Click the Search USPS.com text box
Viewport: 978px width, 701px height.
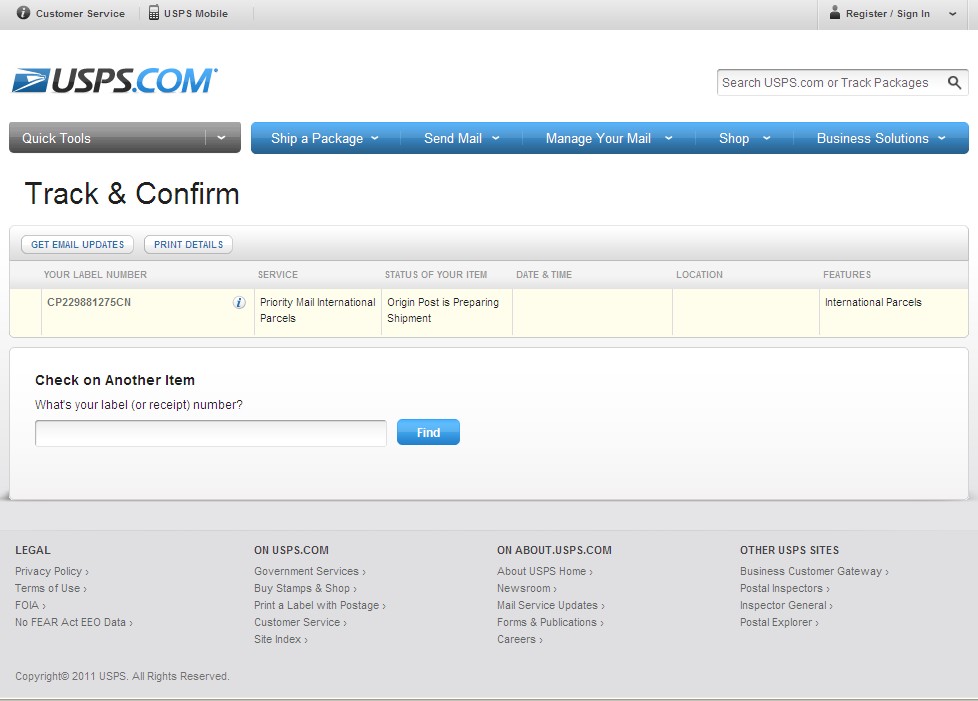pos(828,83)
